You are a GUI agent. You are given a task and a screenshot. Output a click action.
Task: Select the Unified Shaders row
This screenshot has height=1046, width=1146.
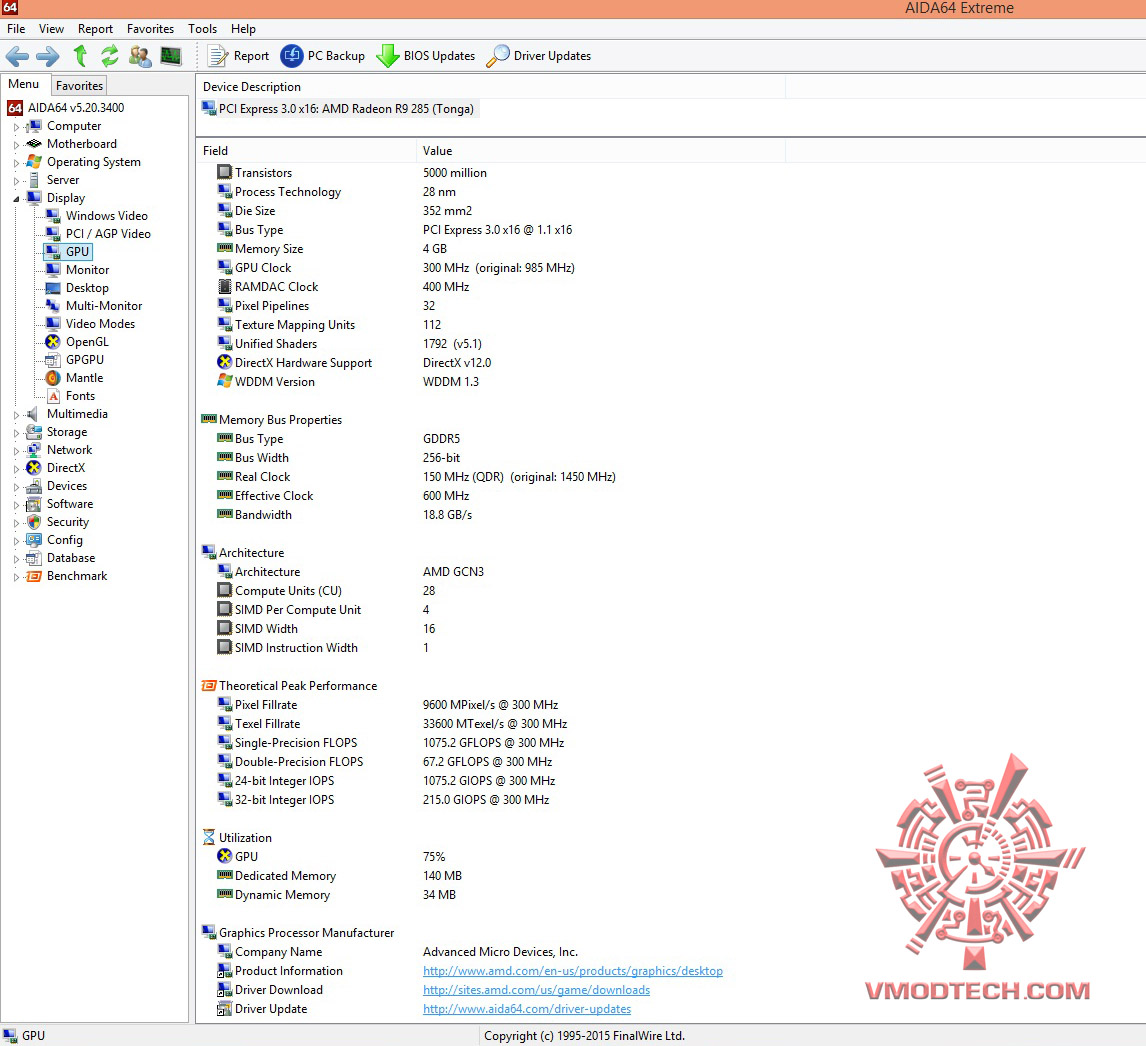(349, 344)
